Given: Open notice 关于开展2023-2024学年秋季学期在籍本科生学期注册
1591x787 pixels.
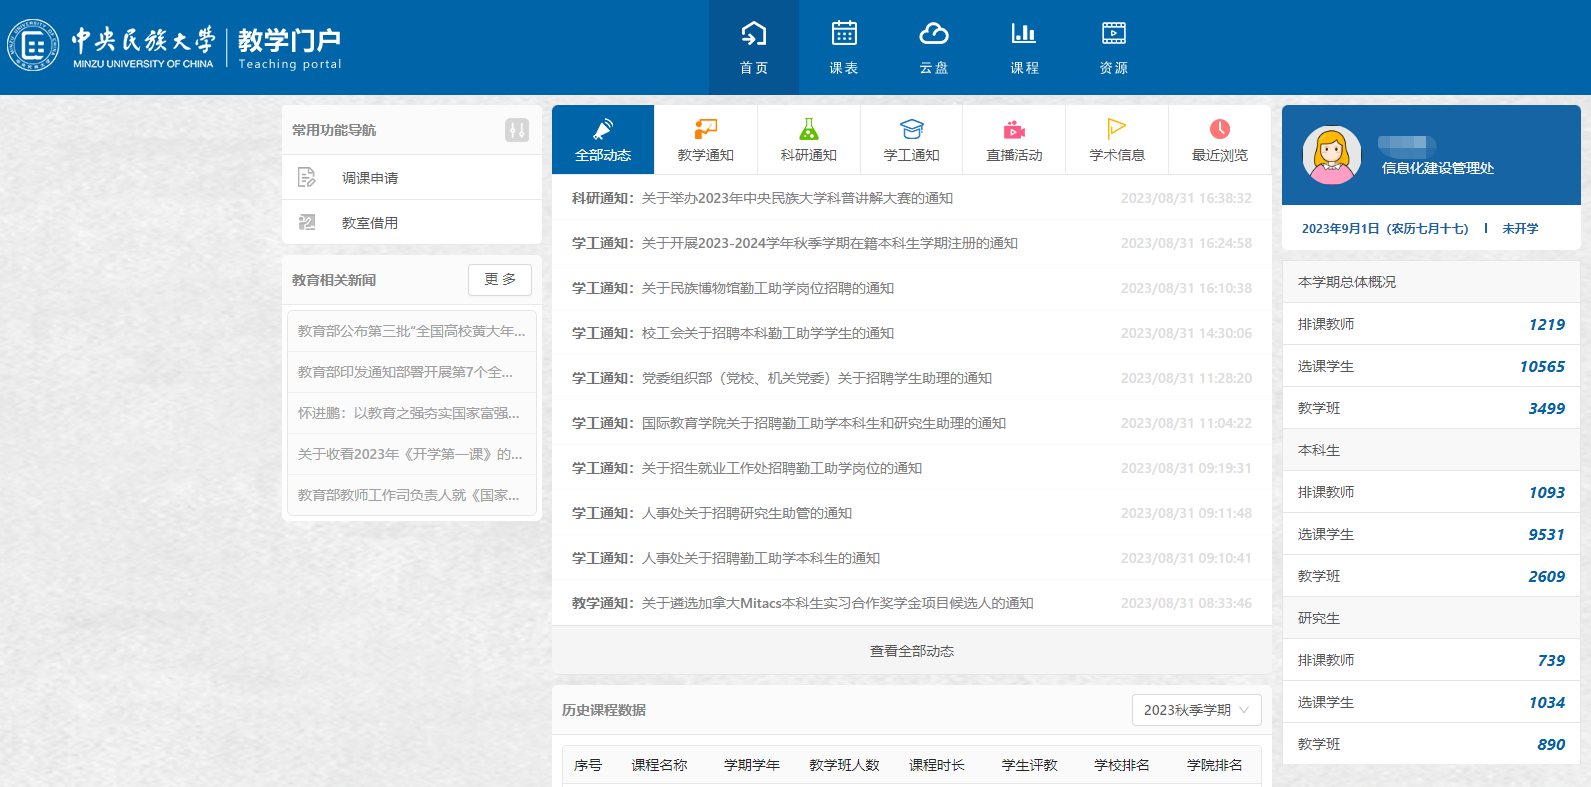Looking at the screenshot, I should tap(830, 243).
